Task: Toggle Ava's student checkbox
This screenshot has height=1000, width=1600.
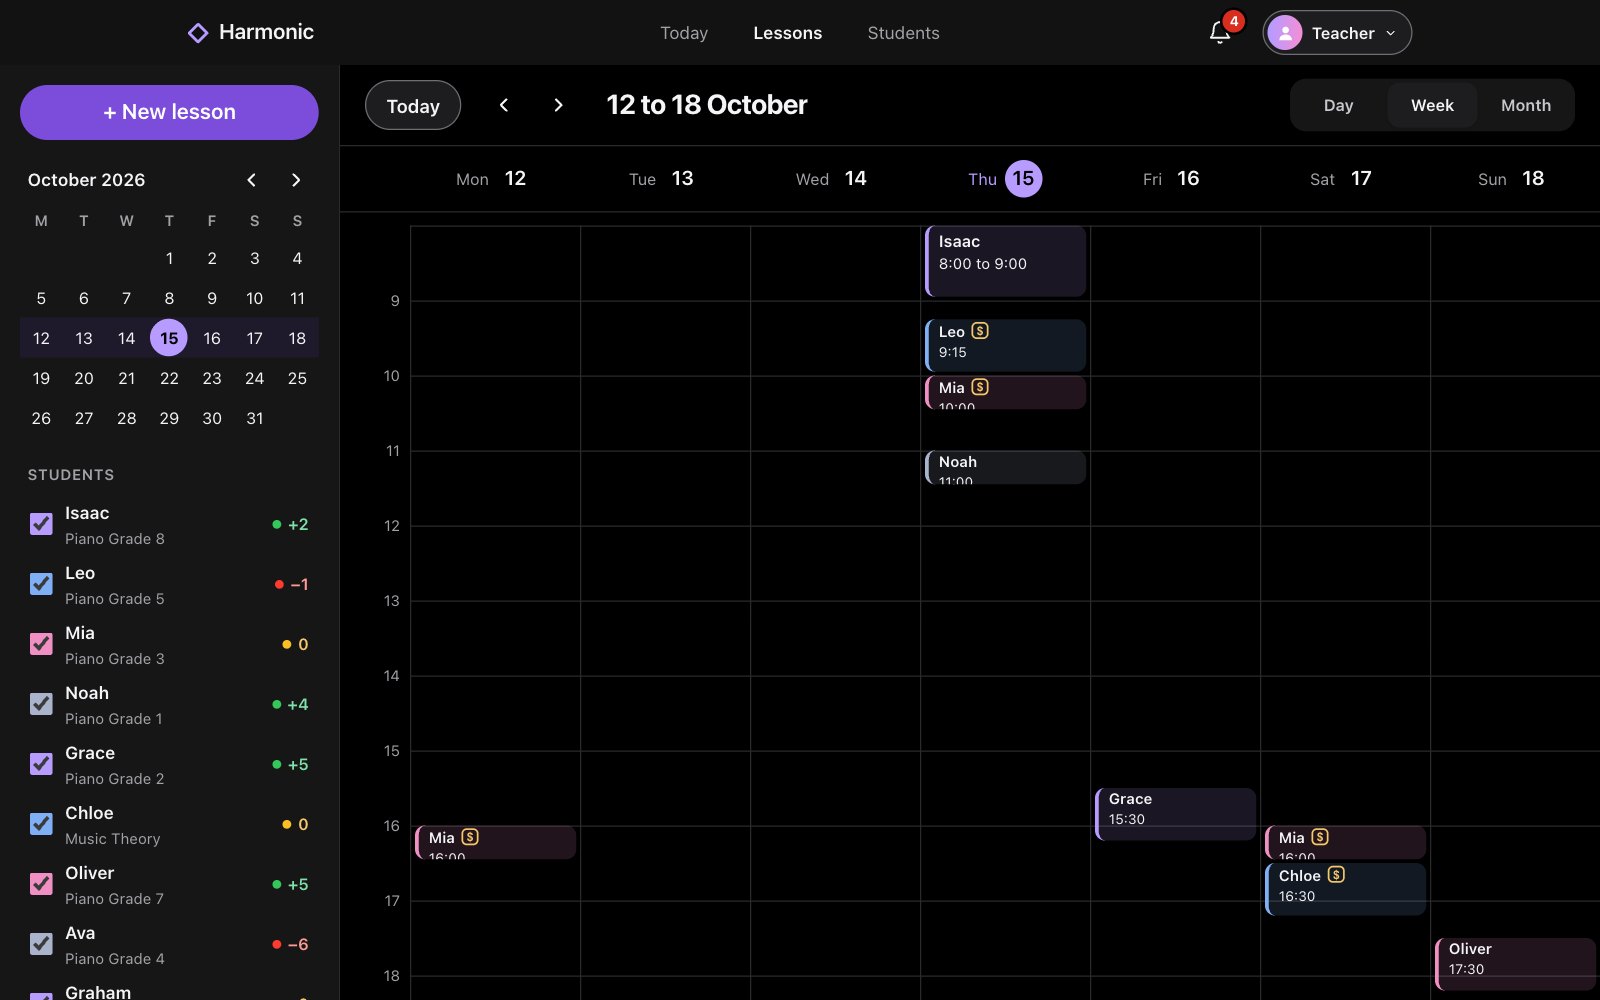Action: pos(41,944)
